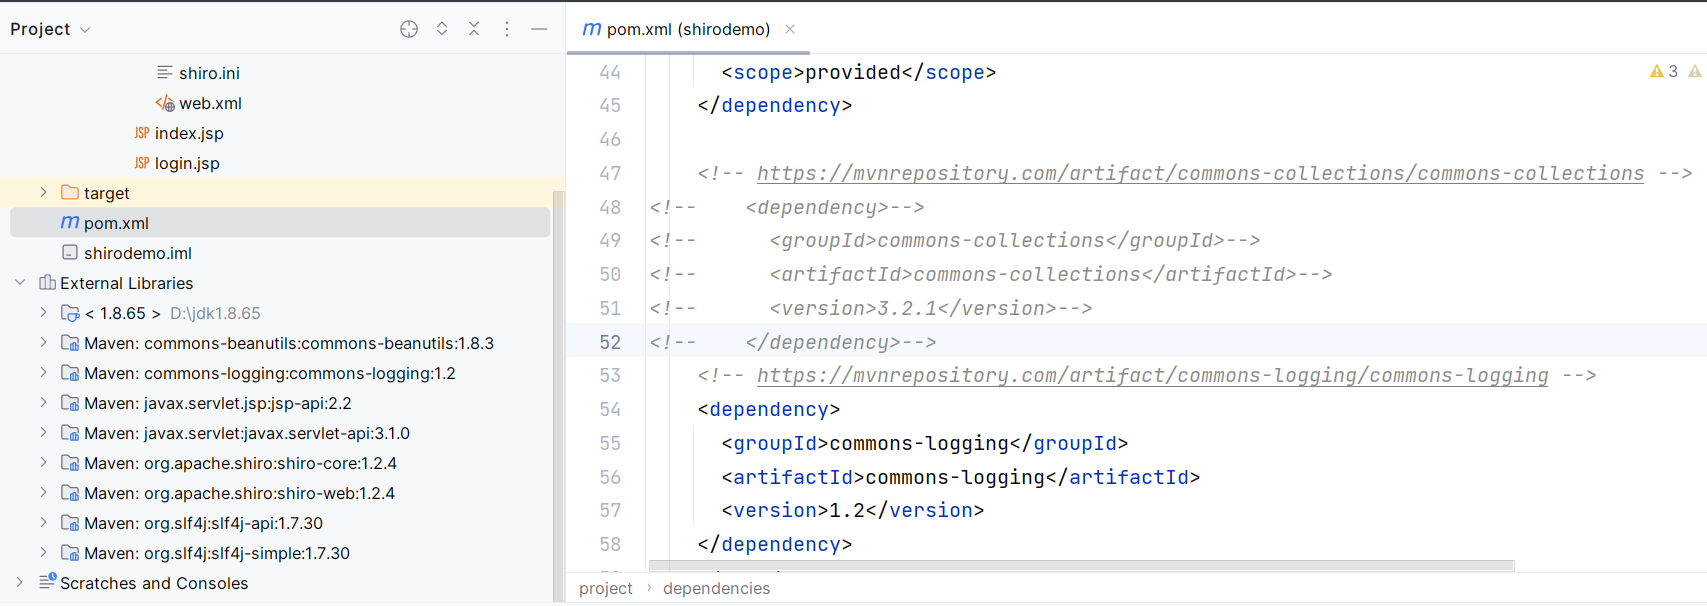1707x606 pixels.
Task: Open the commons-logging mvnrepository link
Action: 1152,375
